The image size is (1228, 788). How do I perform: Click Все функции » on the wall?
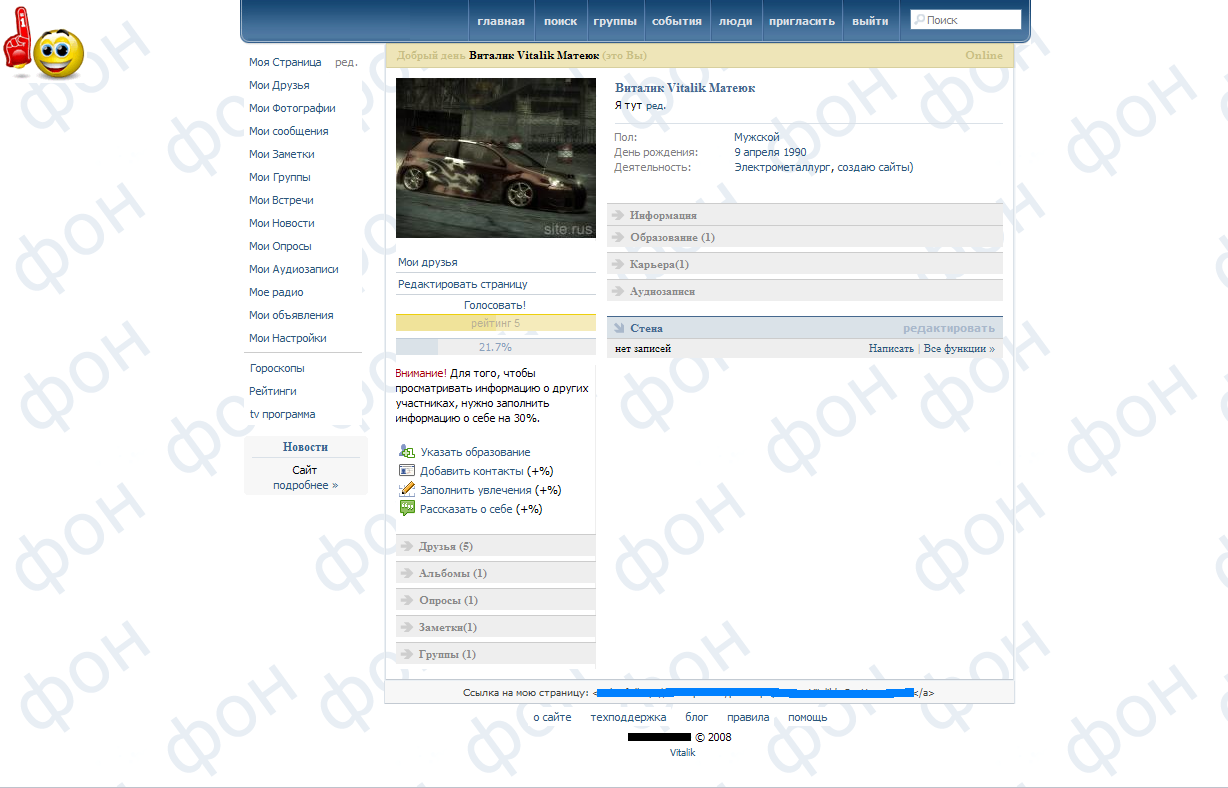pos(959,349)
